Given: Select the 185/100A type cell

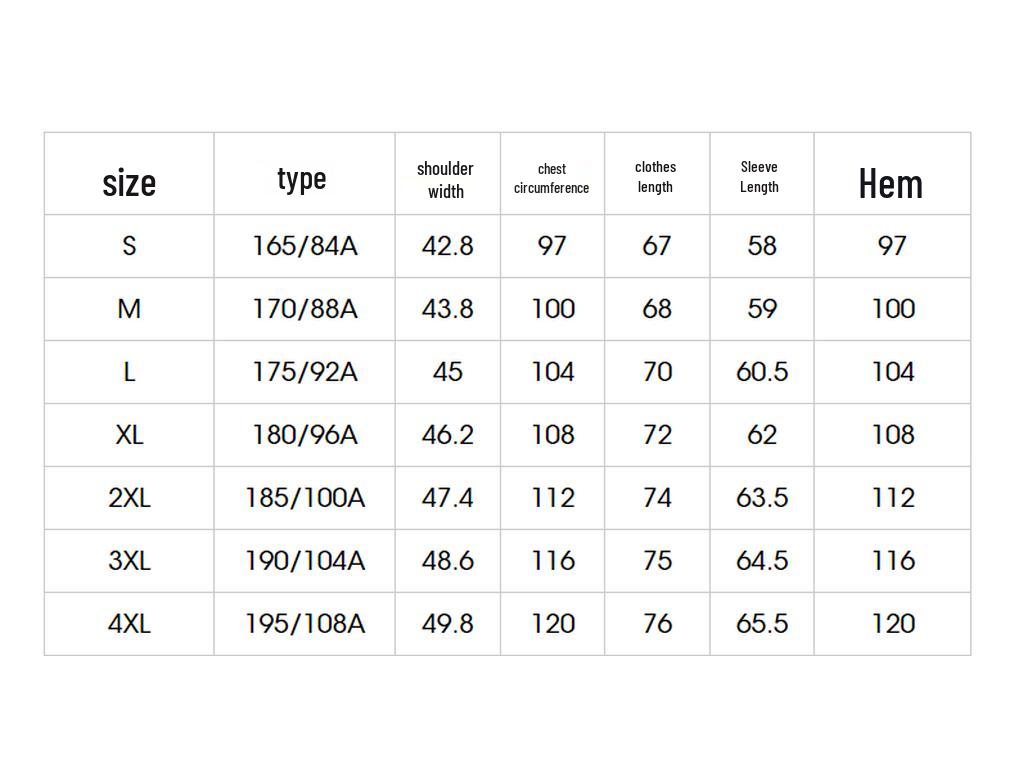Looking at the screenshot, I should pyautogui.click(x=305, y=498).
